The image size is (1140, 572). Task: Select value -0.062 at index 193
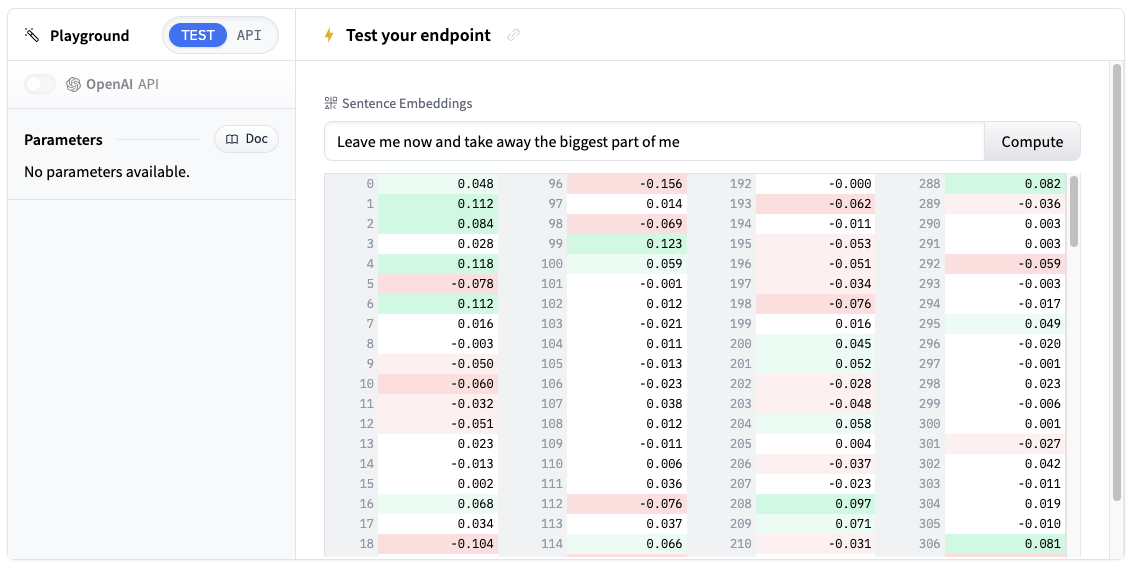tap(816, 204)
